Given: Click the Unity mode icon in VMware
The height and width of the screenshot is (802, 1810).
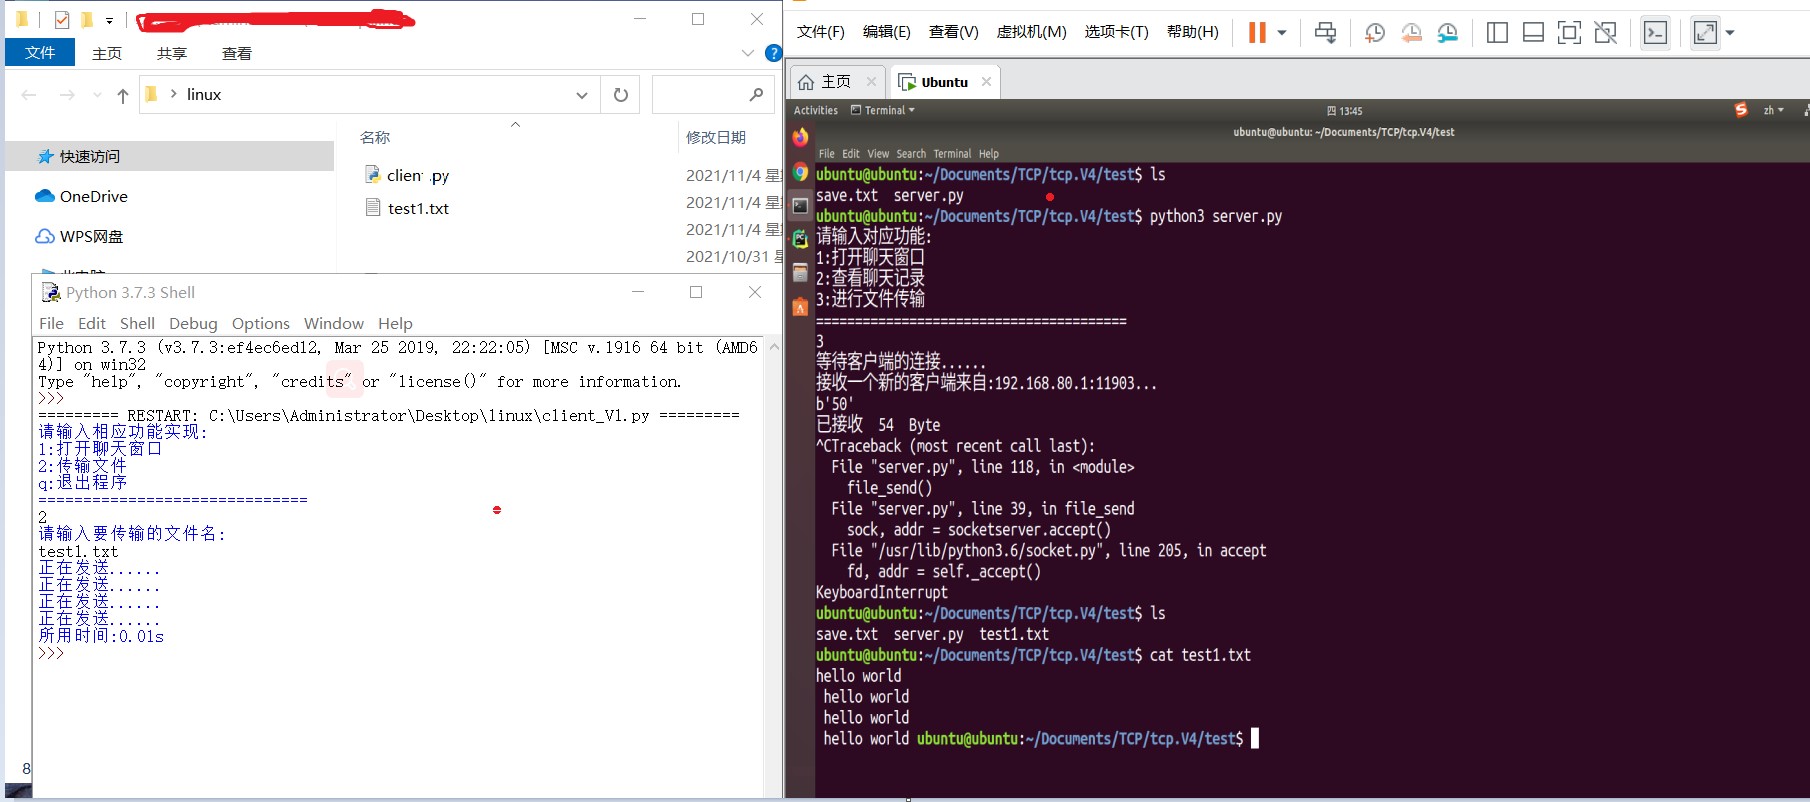Looking at the screenshot, I should point(1605,32).
